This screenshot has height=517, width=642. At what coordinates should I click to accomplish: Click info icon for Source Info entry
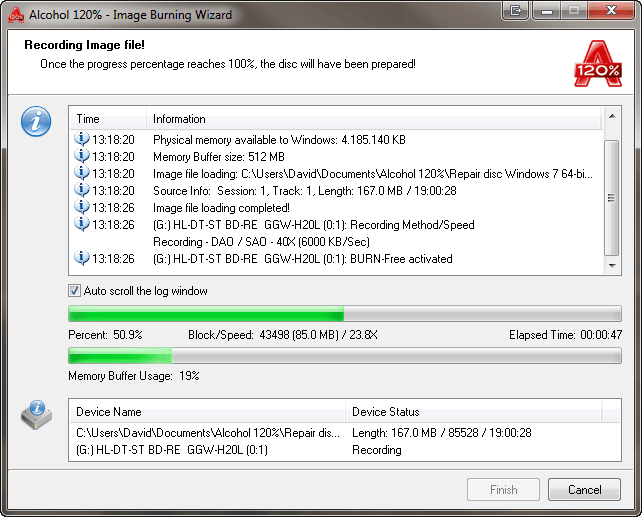81,190
